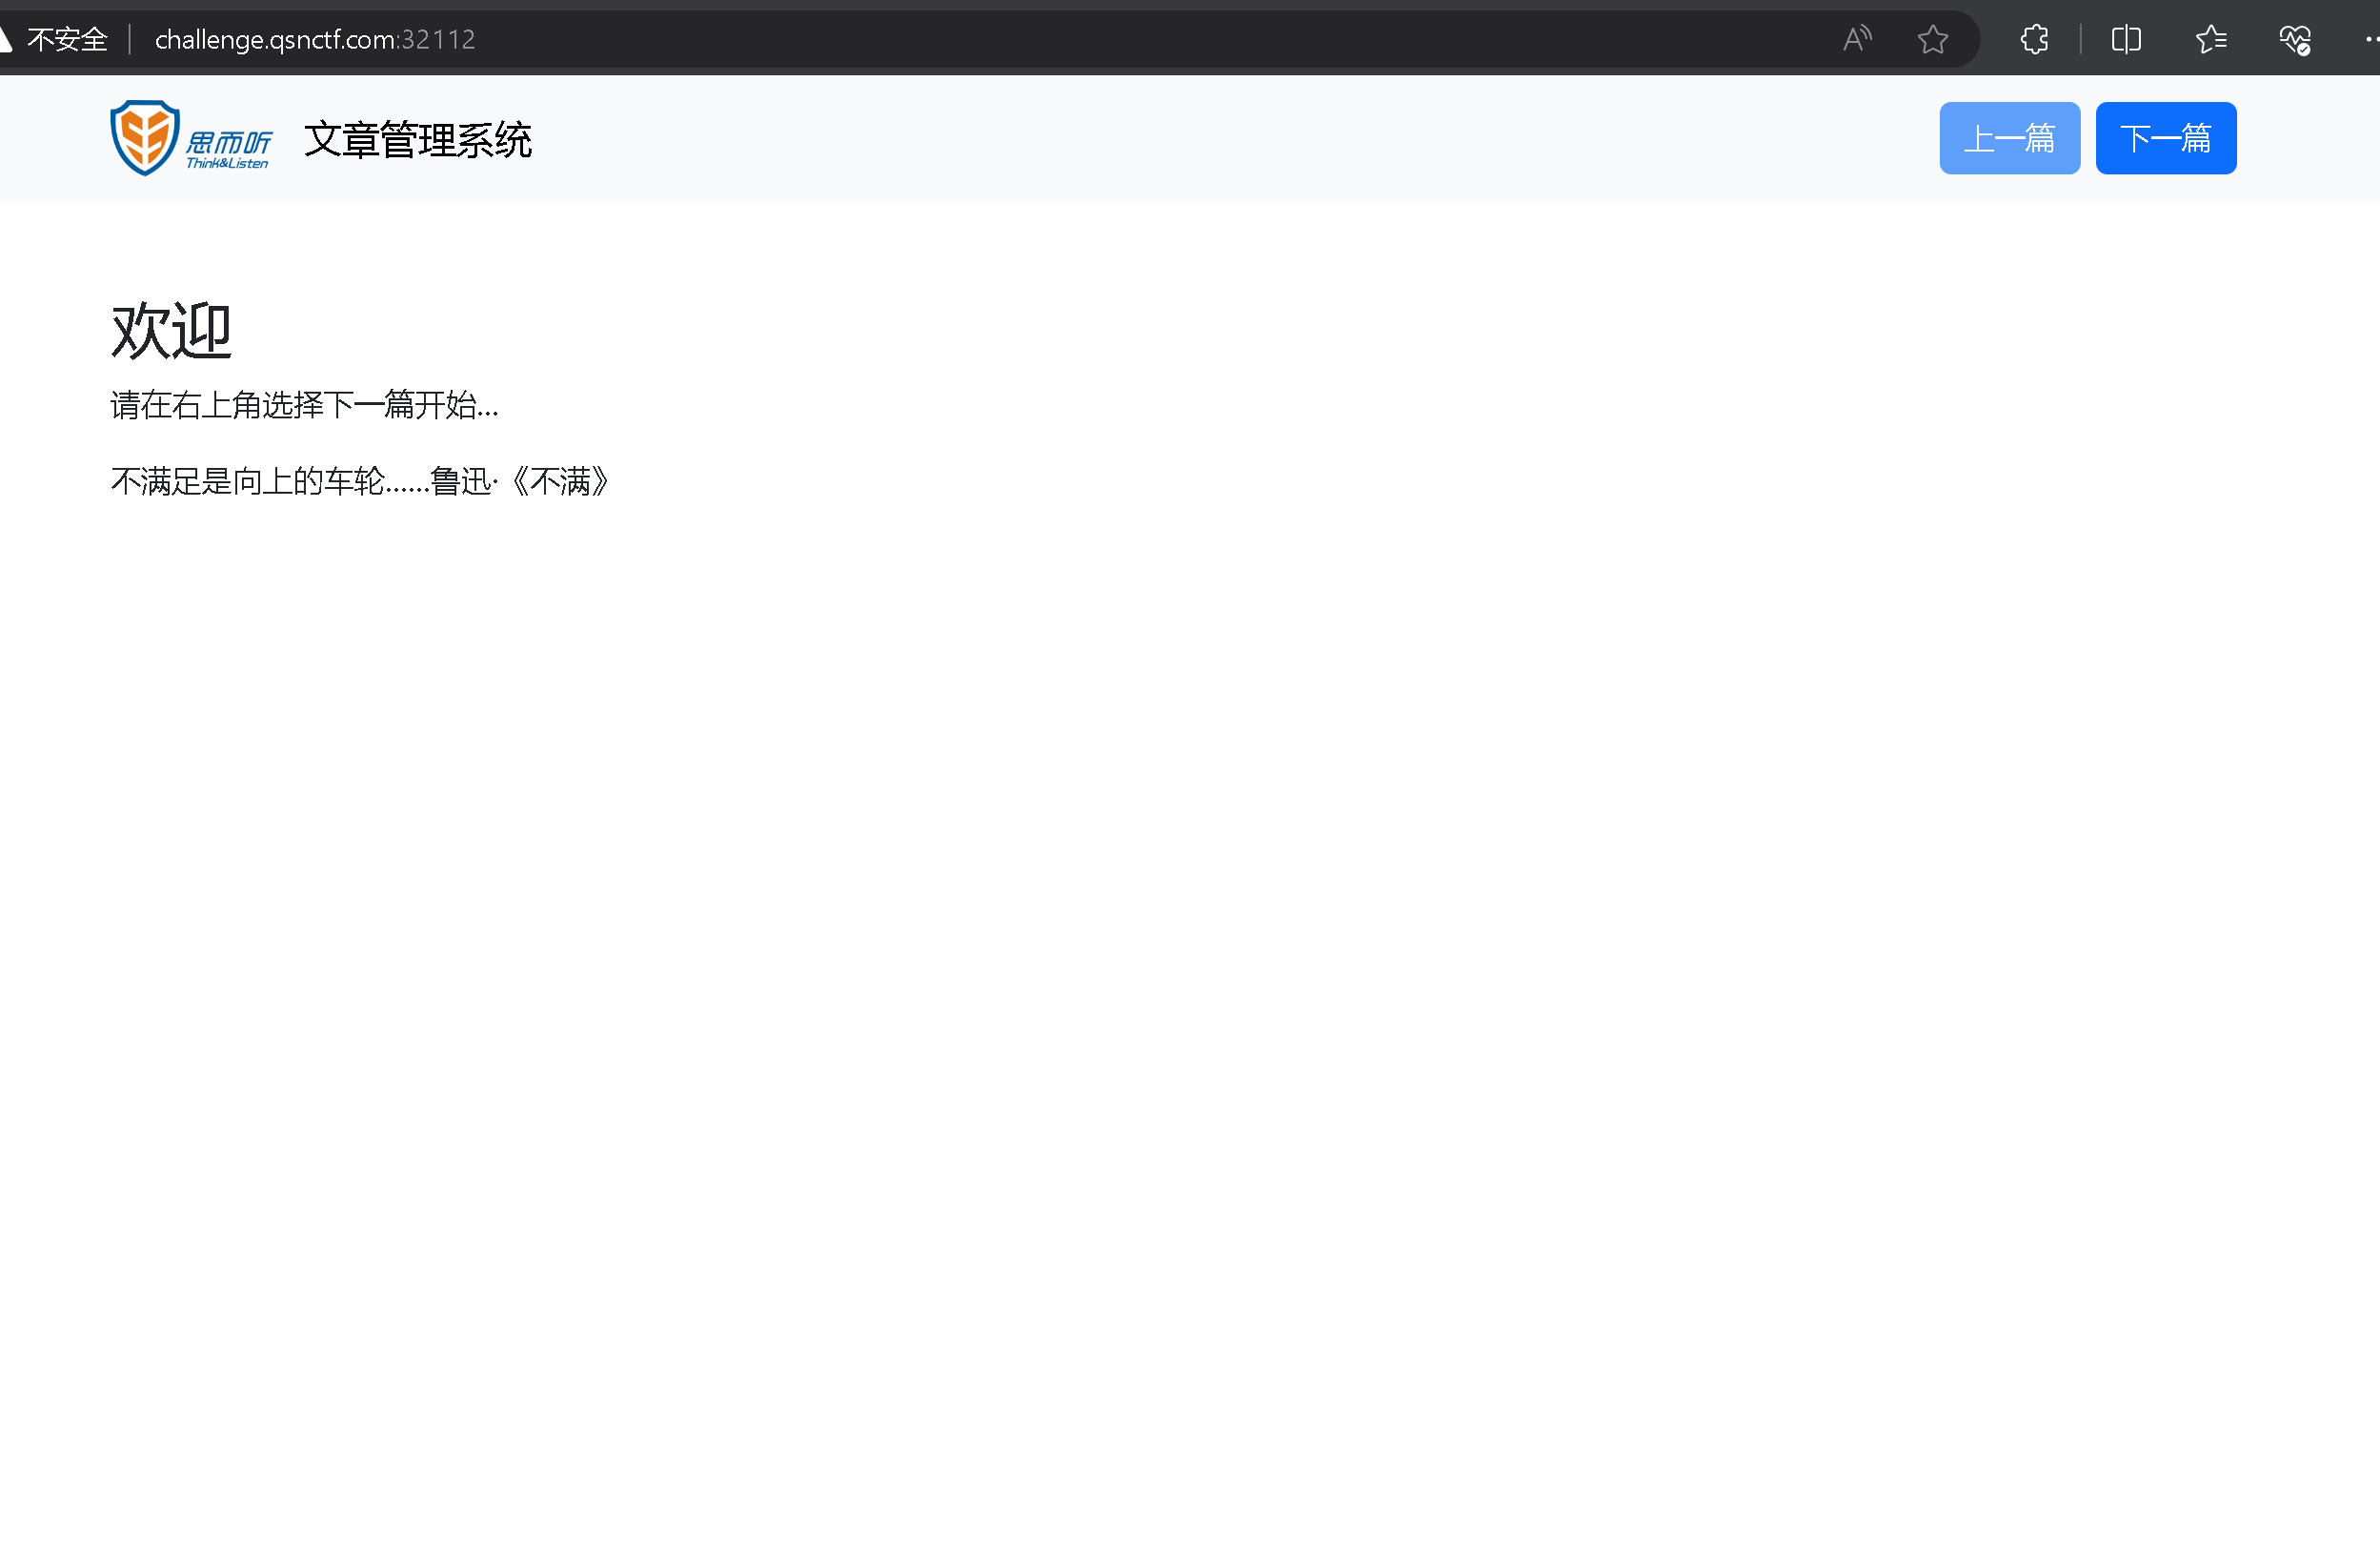Click the 文章管理系统 site title
Viewport: 2380px width, 1543px height.
pos(417,139)
